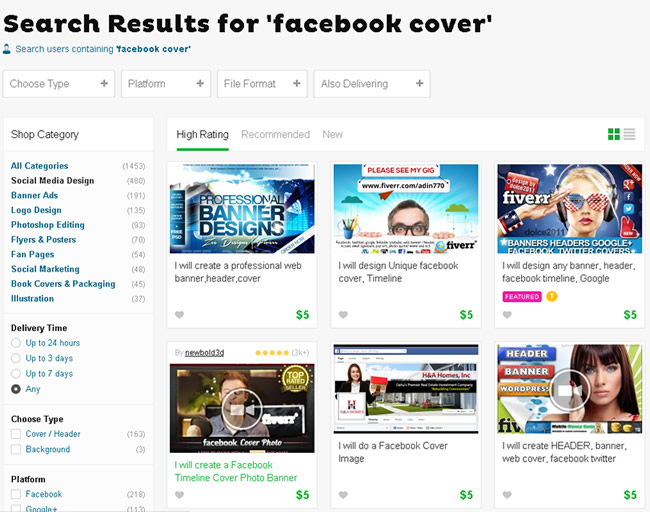Viewport: 650px width, 512px height.
Task: Expand the Choose Type dropdown
Action: [58, 84]
